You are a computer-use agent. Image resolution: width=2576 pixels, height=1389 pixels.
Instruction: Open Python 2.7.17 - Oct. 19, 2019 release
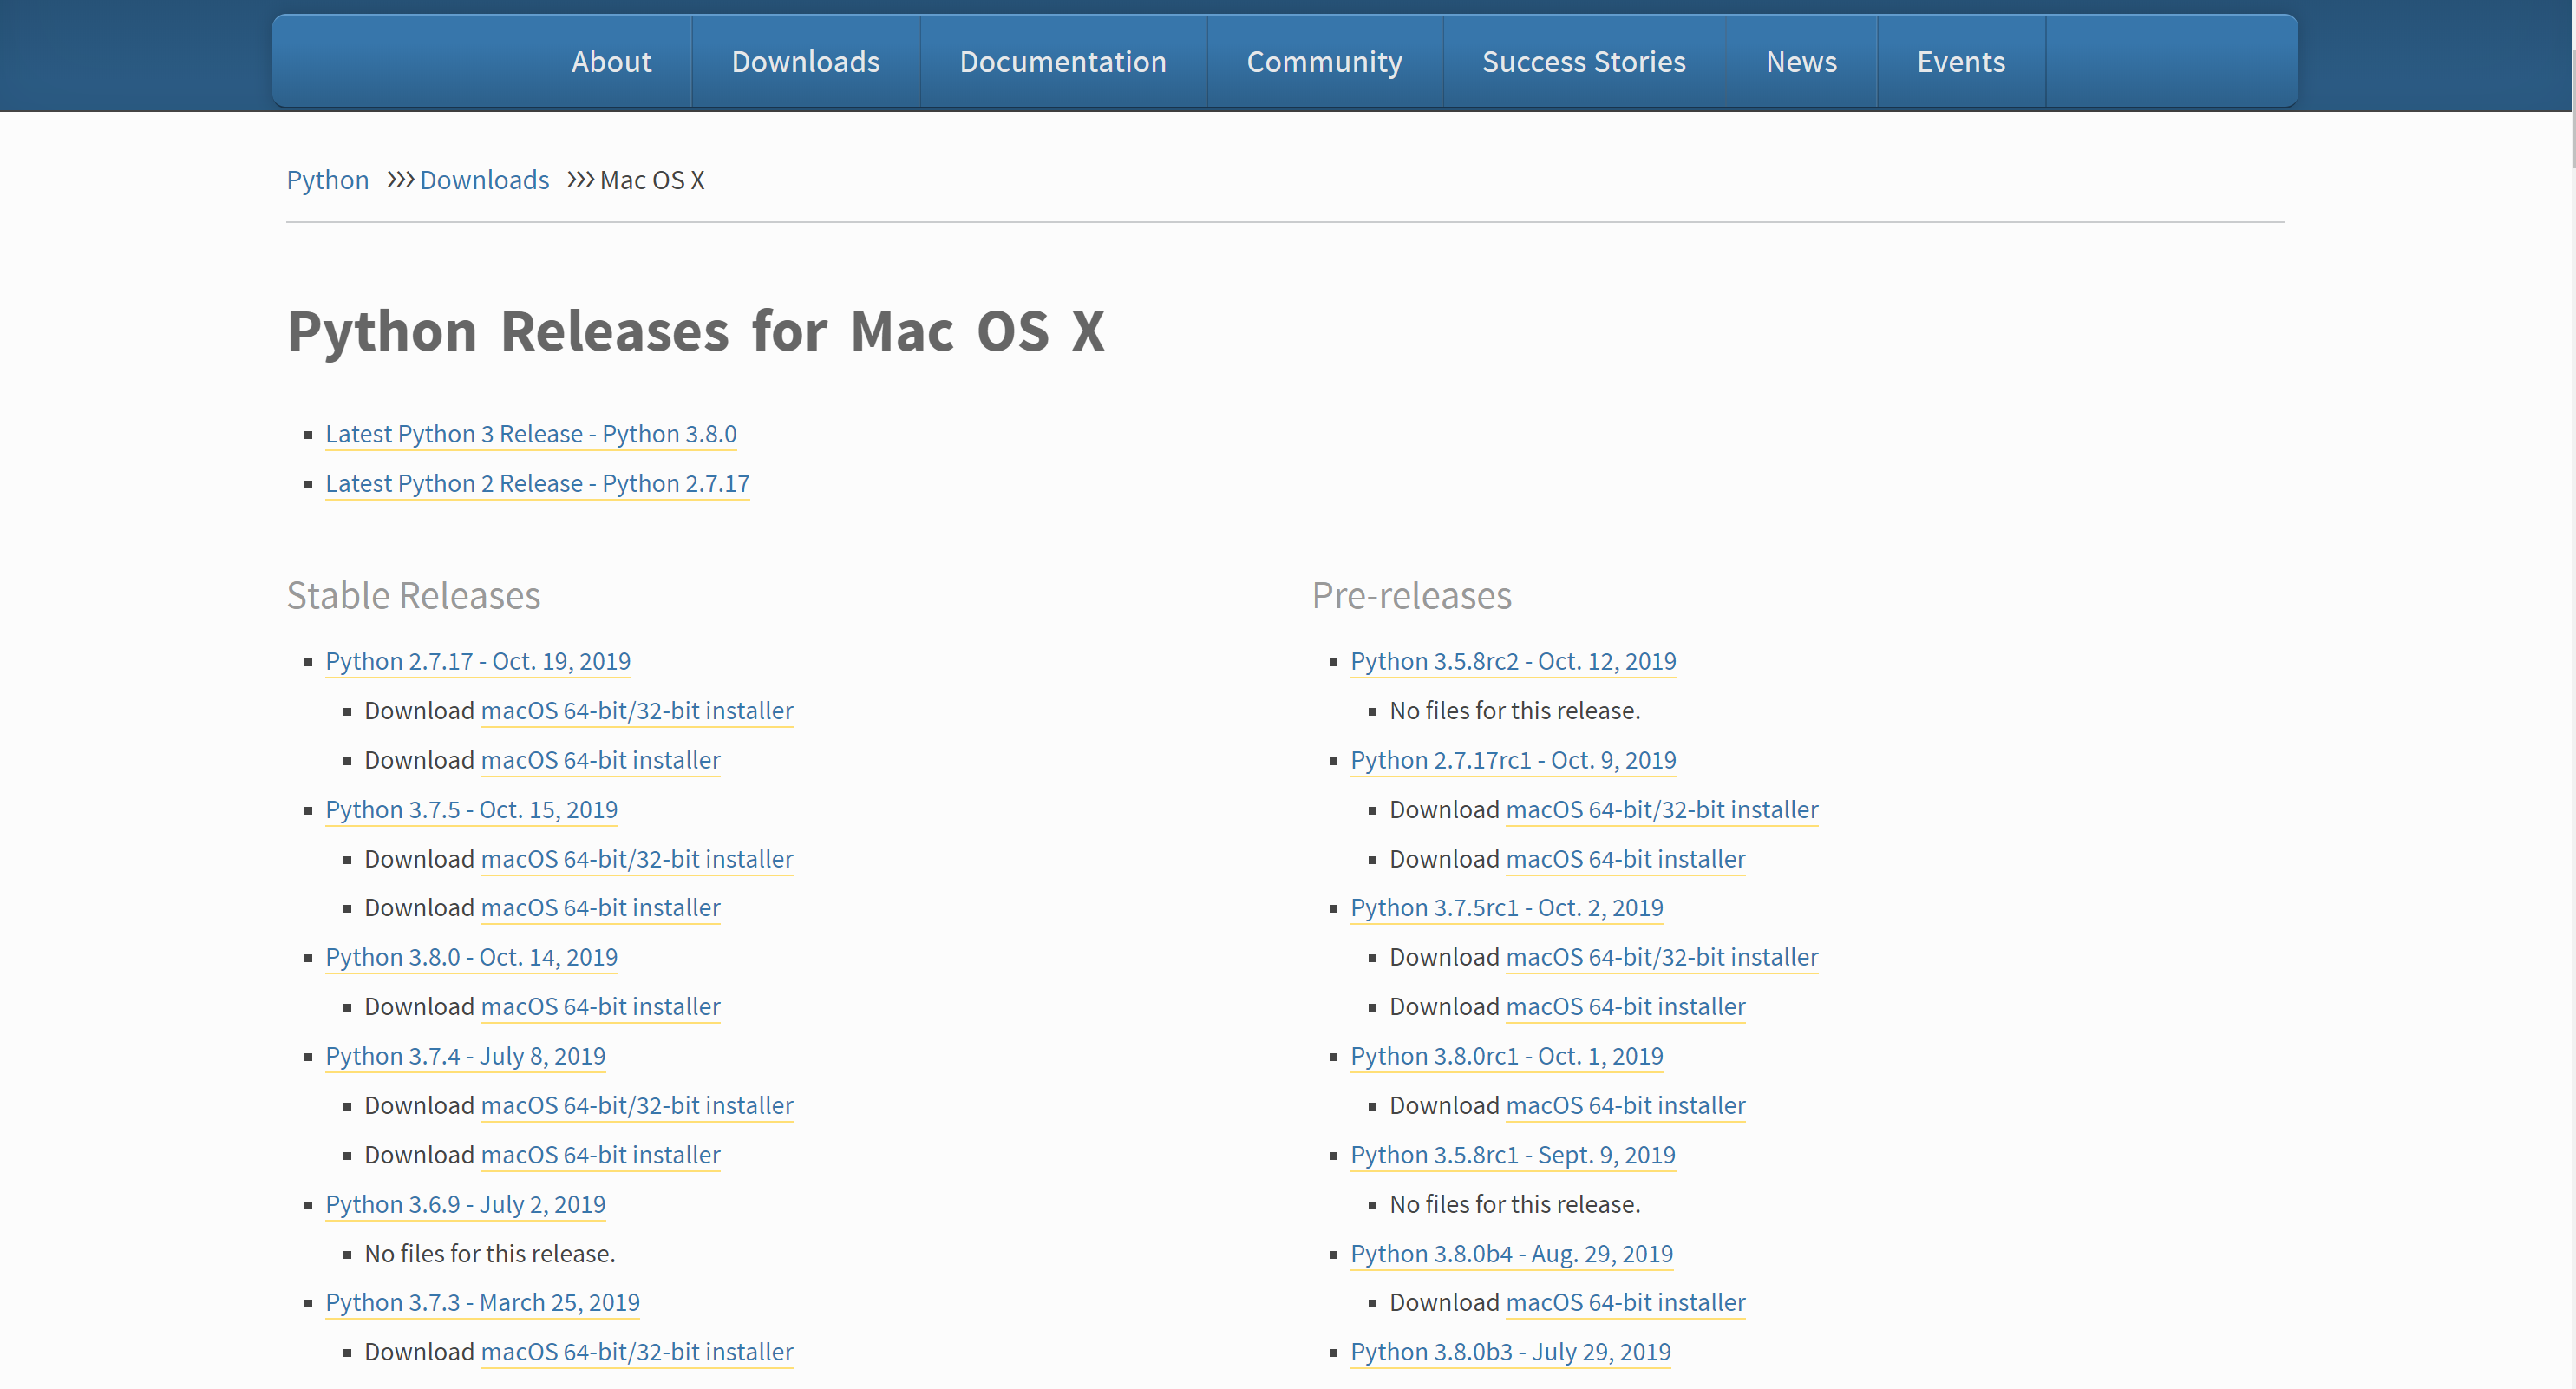coord(478,661)
